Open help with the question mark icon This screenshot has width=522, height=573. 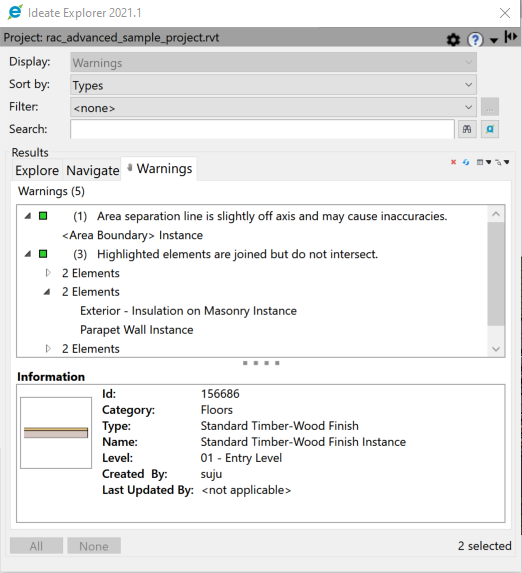pos(475,39)
